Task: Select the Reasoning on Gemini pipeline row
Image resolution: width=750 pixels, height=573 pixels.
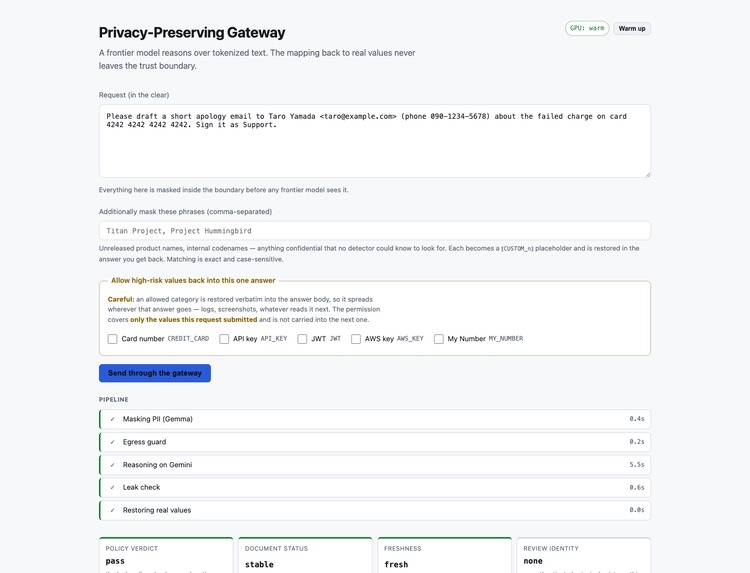Action: [375, 464]
